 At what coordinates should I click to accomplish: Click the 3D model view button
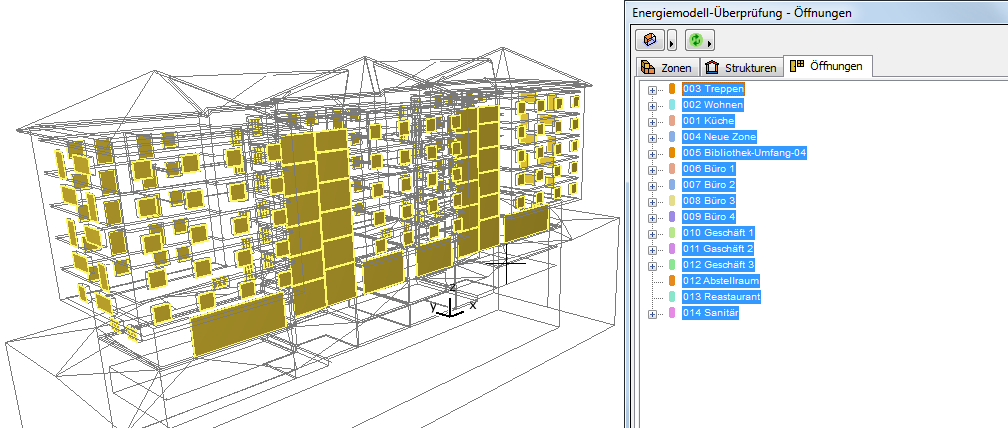coord(651,40)
